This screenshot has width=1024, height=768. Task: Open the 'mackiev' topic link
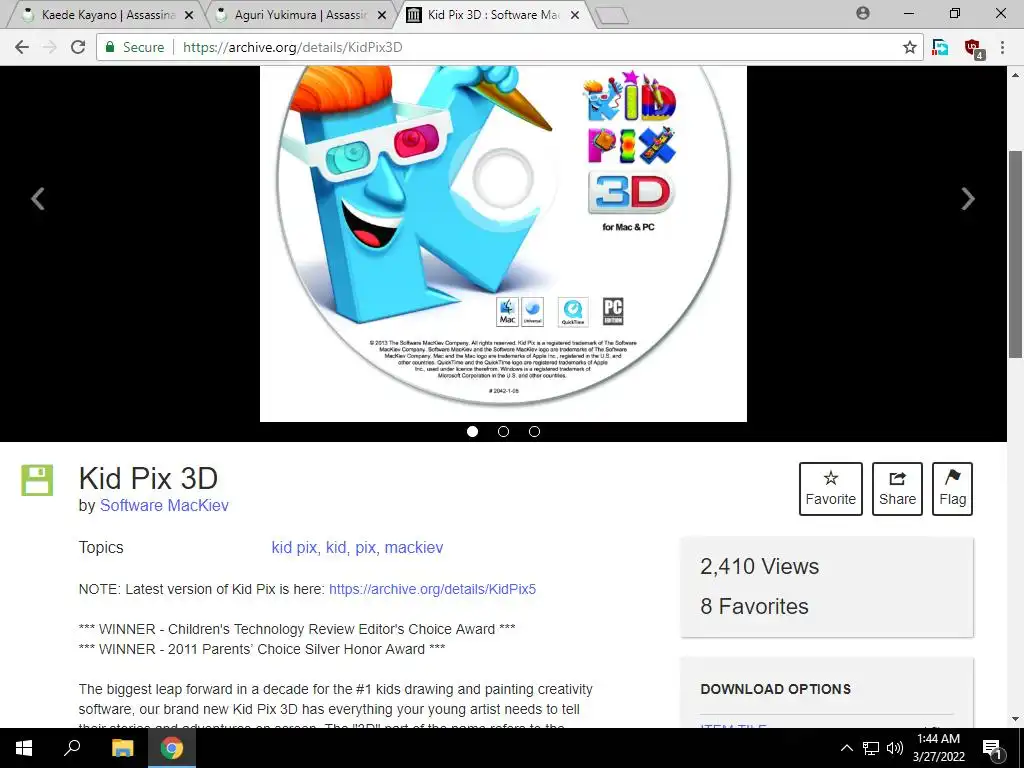414,547
